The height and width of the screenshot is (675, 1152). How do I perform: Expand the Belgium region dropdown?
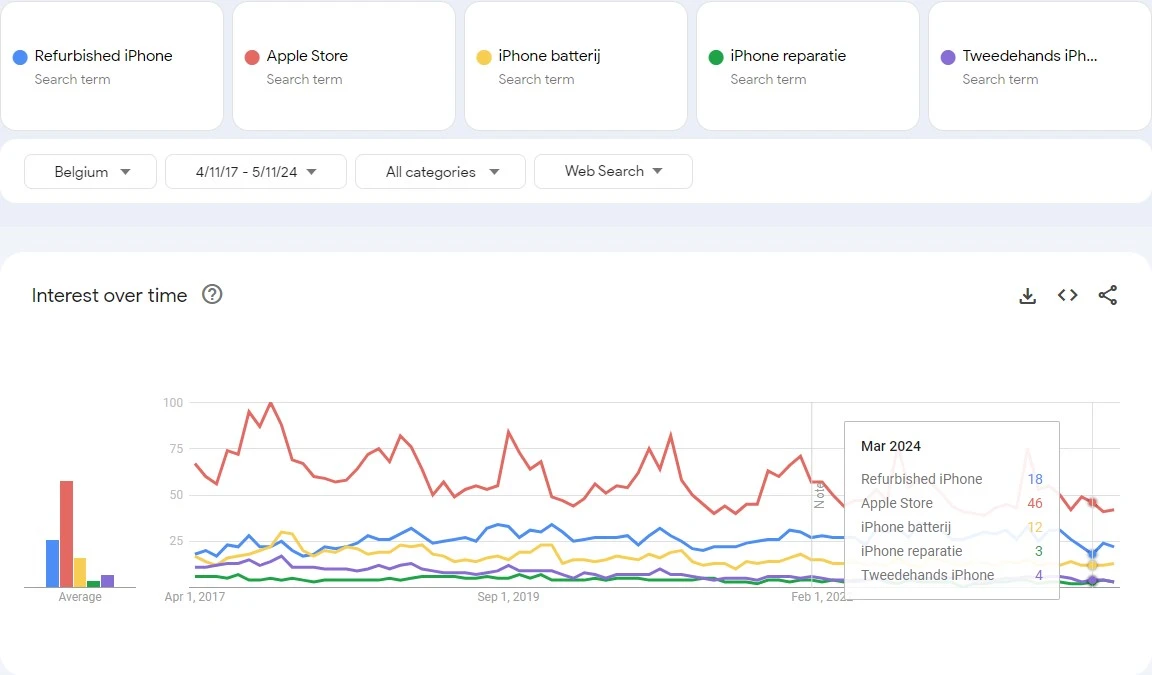click(x=91, y=172)
